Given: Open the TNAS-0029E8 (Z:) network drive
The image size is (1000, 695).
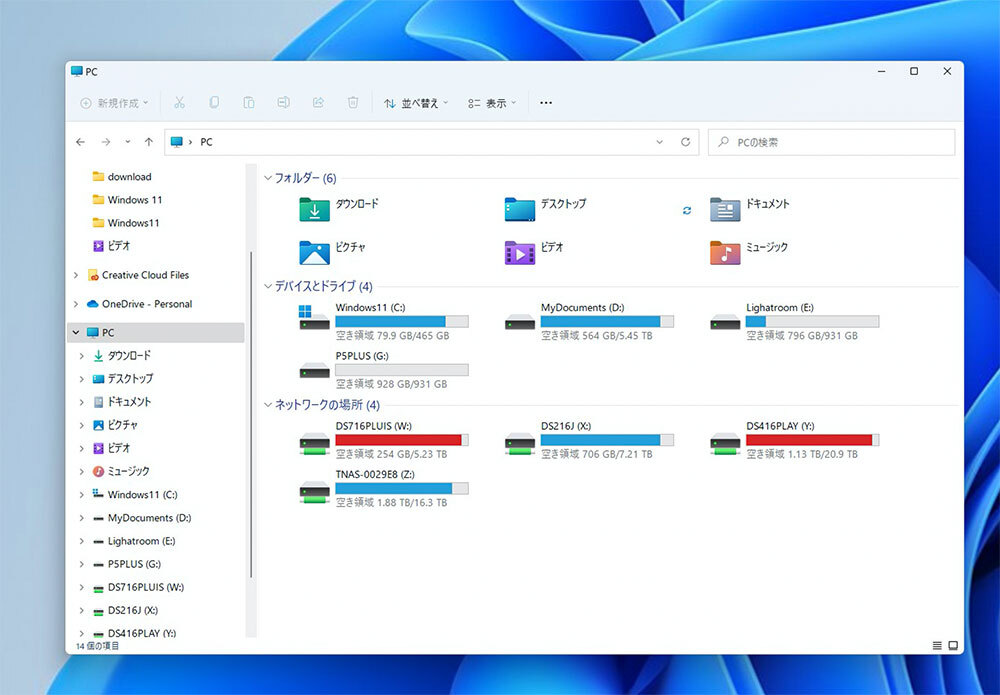Looking at the screenshot, I should point(313,490).
